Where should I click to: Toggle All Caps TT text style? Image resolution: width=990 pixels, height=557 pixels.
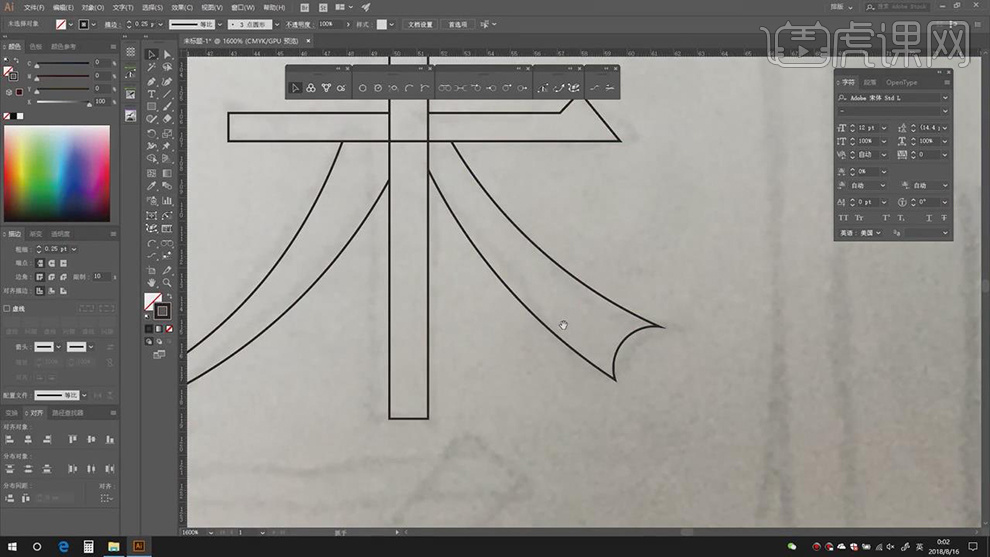[x=843, y=218]
